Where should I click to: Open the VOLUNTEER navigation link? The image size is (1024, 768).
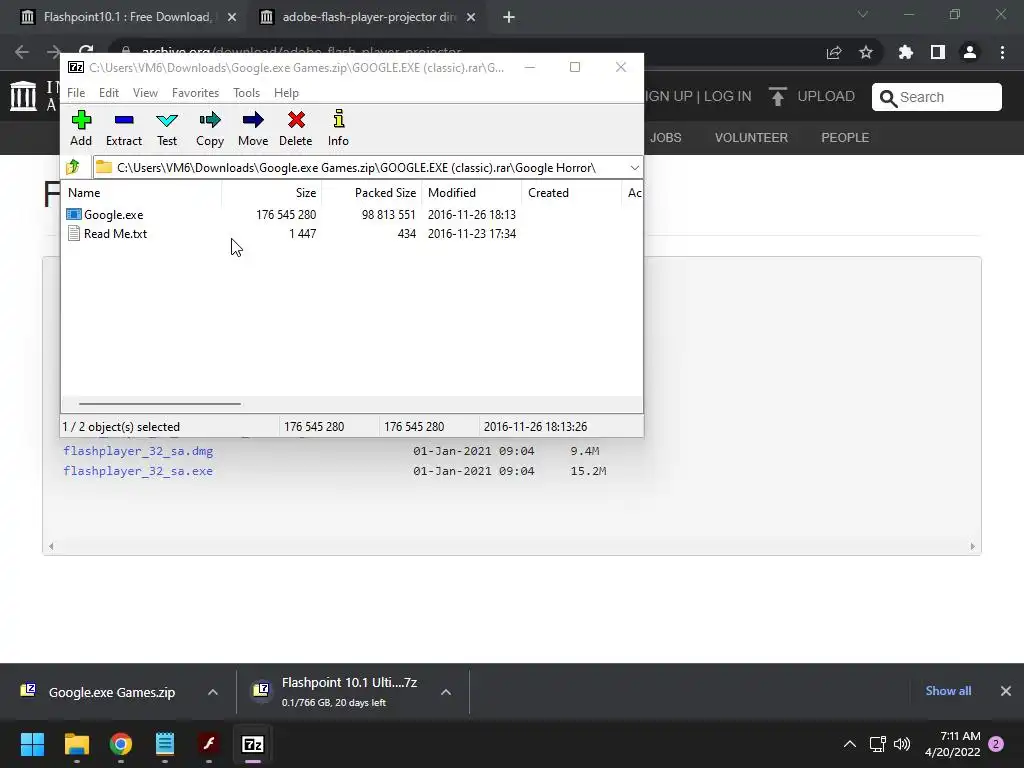[751, 138]
